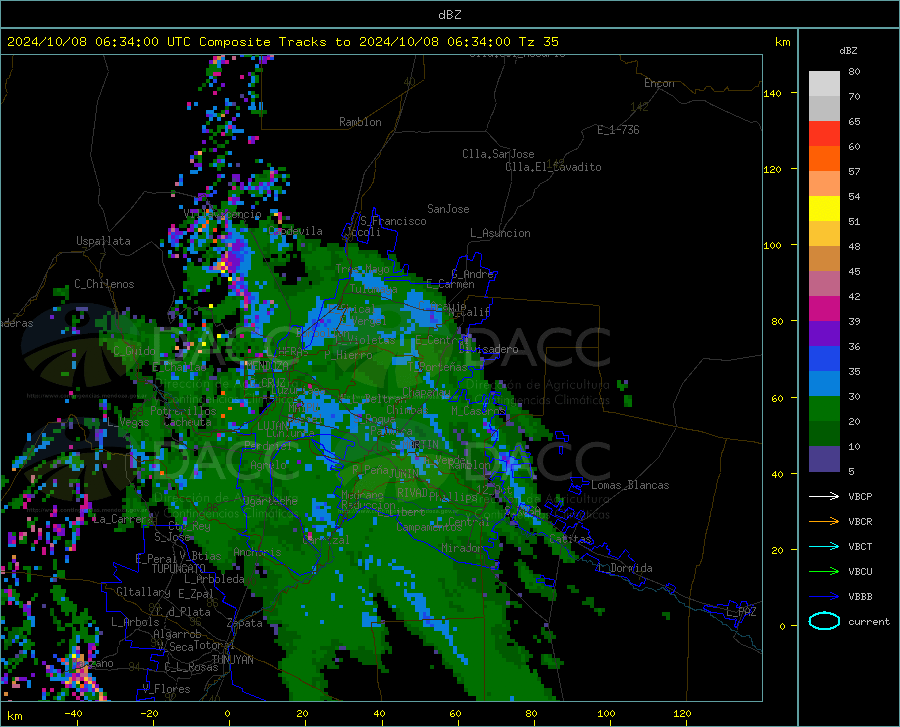Click the 'Algarrob' place label
The image size is (900, 727).
[177, 634]
